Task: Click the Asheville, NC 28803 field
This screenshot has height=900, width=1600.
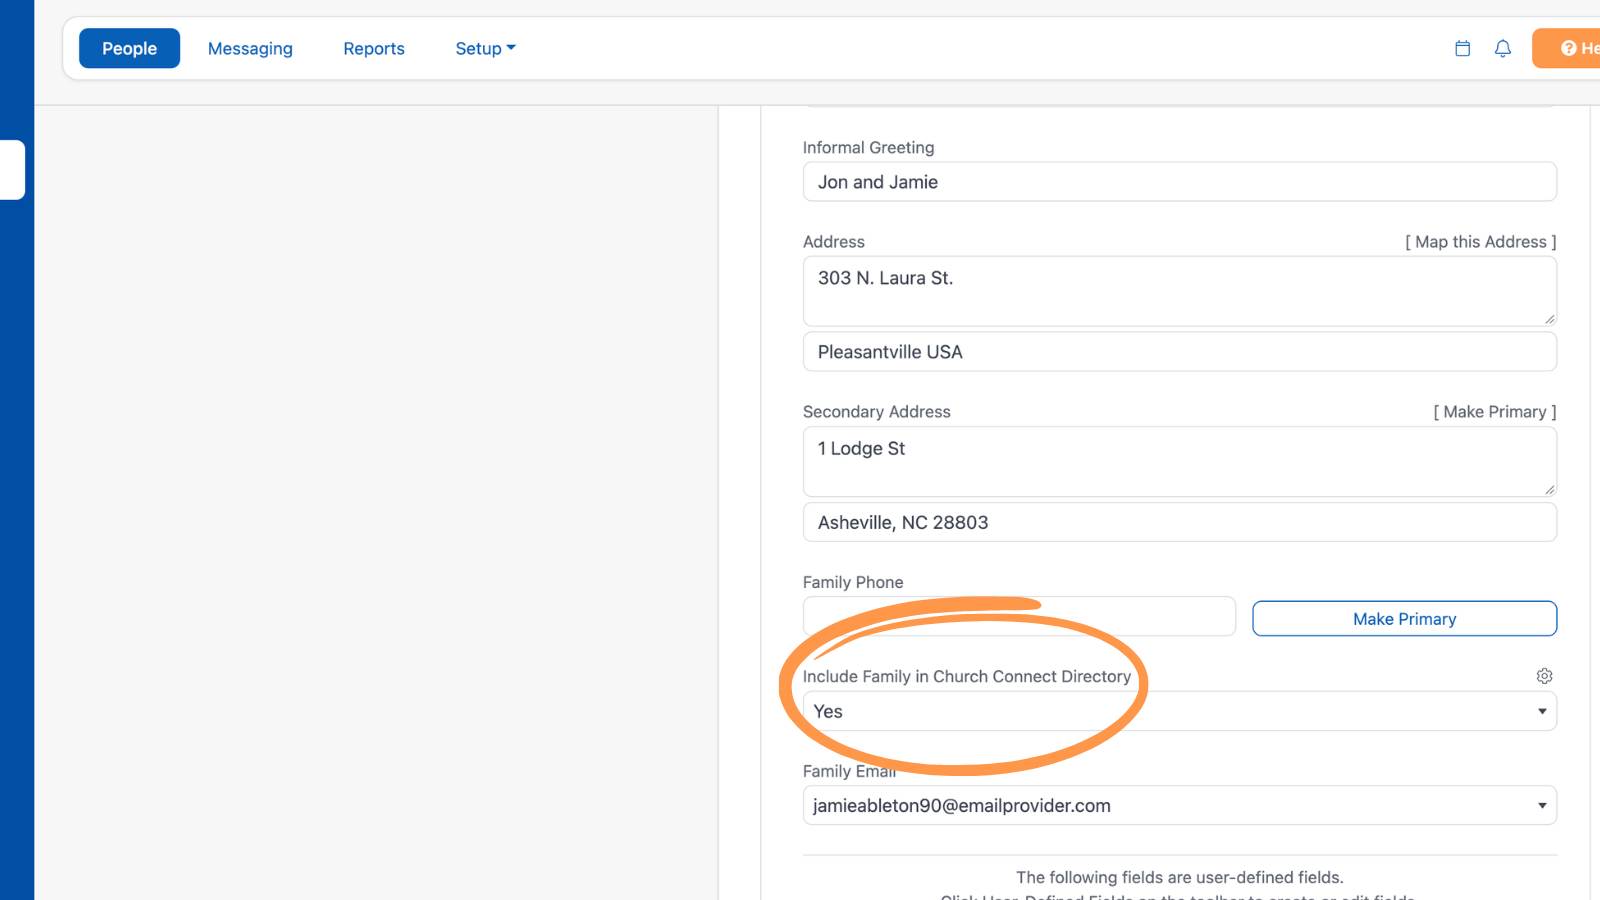Action: coord(1179,522)
